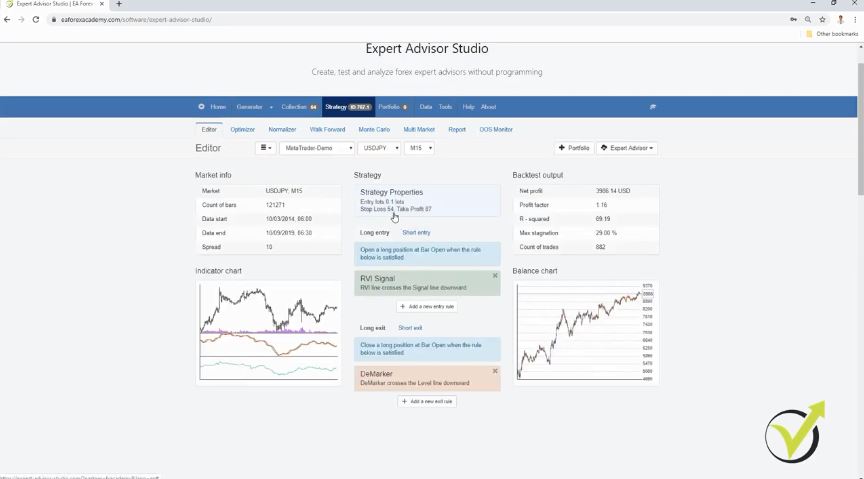Click the R - squared value 69.19

pos(603,219)
